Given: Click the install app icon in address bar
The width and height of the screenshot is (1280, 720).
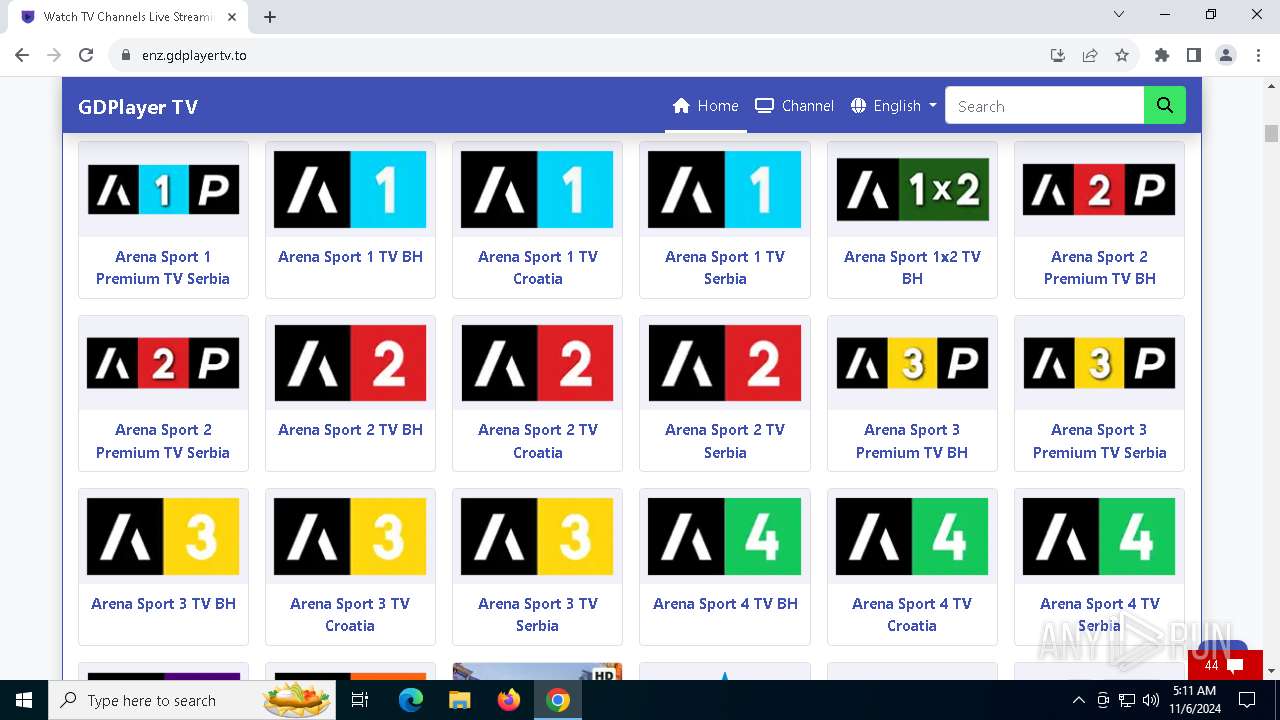Looking at the screenshot, I should 1058,55.
